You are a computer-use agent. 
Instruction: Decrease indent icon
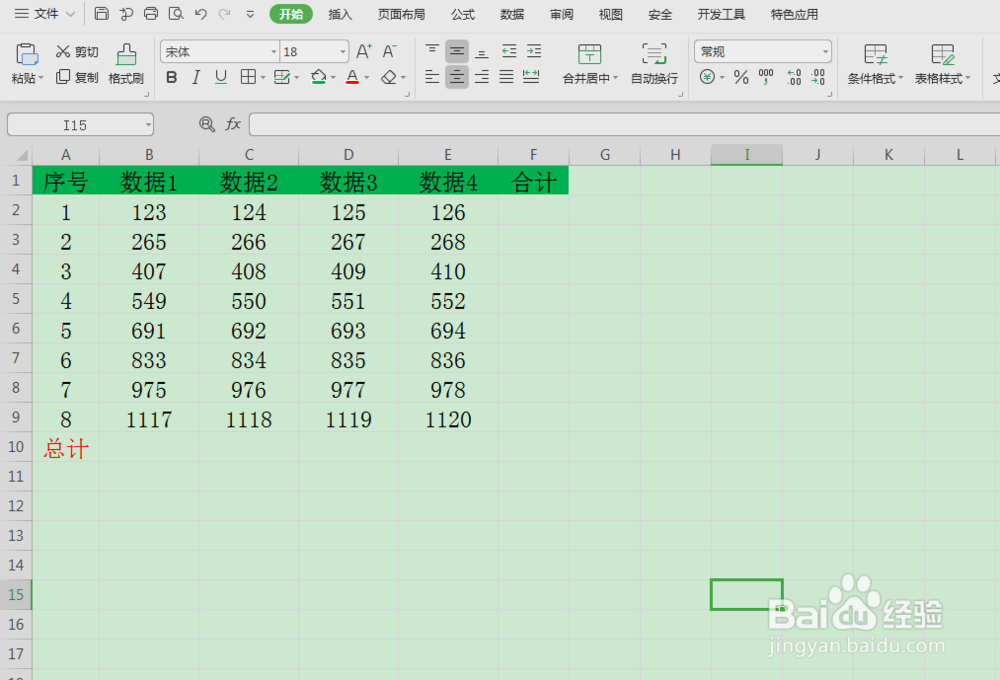pyautogui.click(x=509, y=51)
